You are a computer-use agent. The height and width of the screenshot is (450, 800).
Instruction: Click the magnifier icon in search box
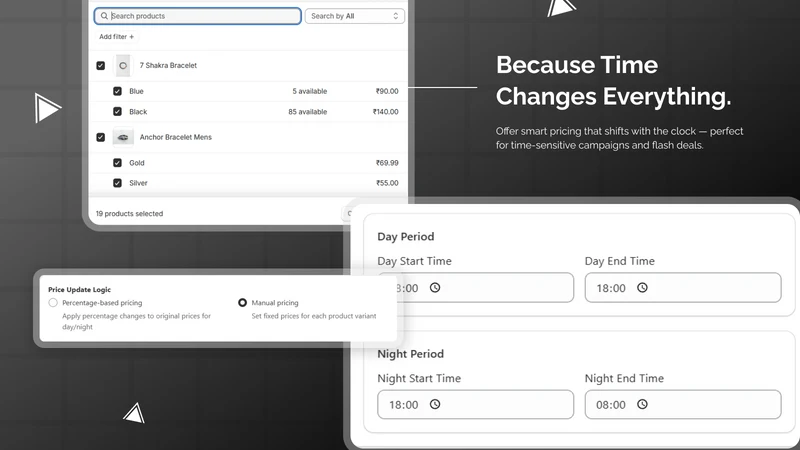pos(104,16)
